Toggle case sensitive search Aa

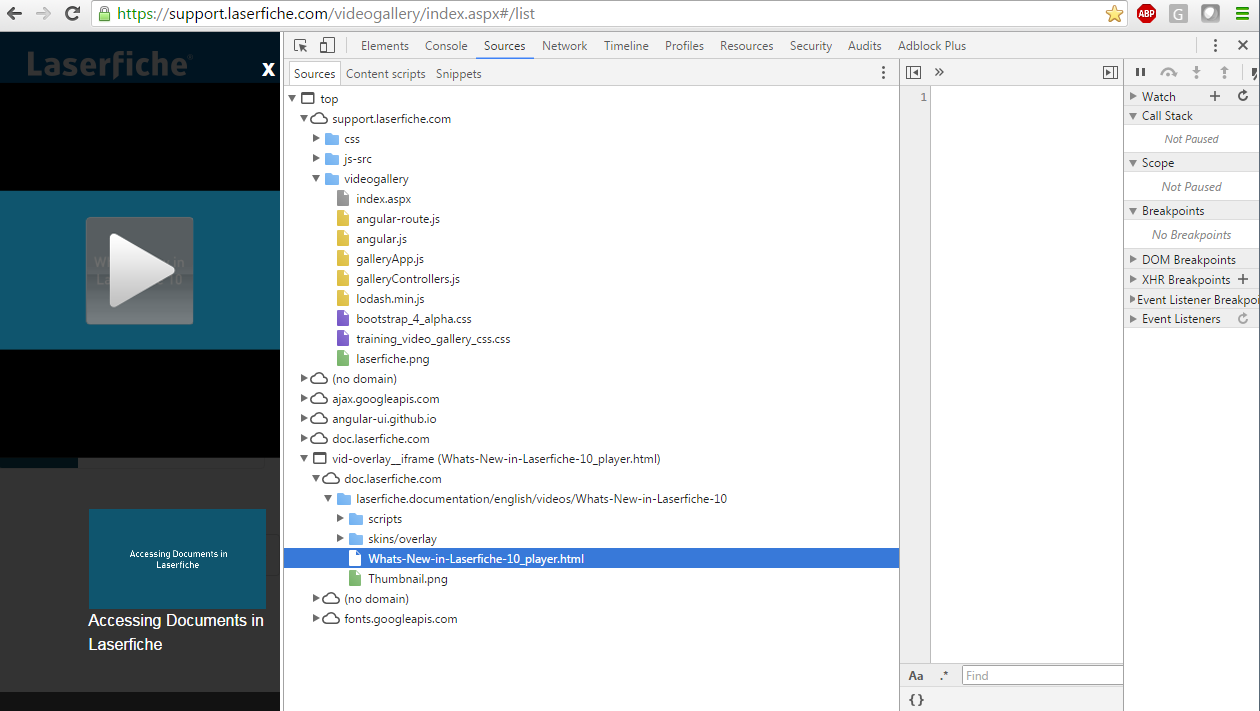coord(916,676)
